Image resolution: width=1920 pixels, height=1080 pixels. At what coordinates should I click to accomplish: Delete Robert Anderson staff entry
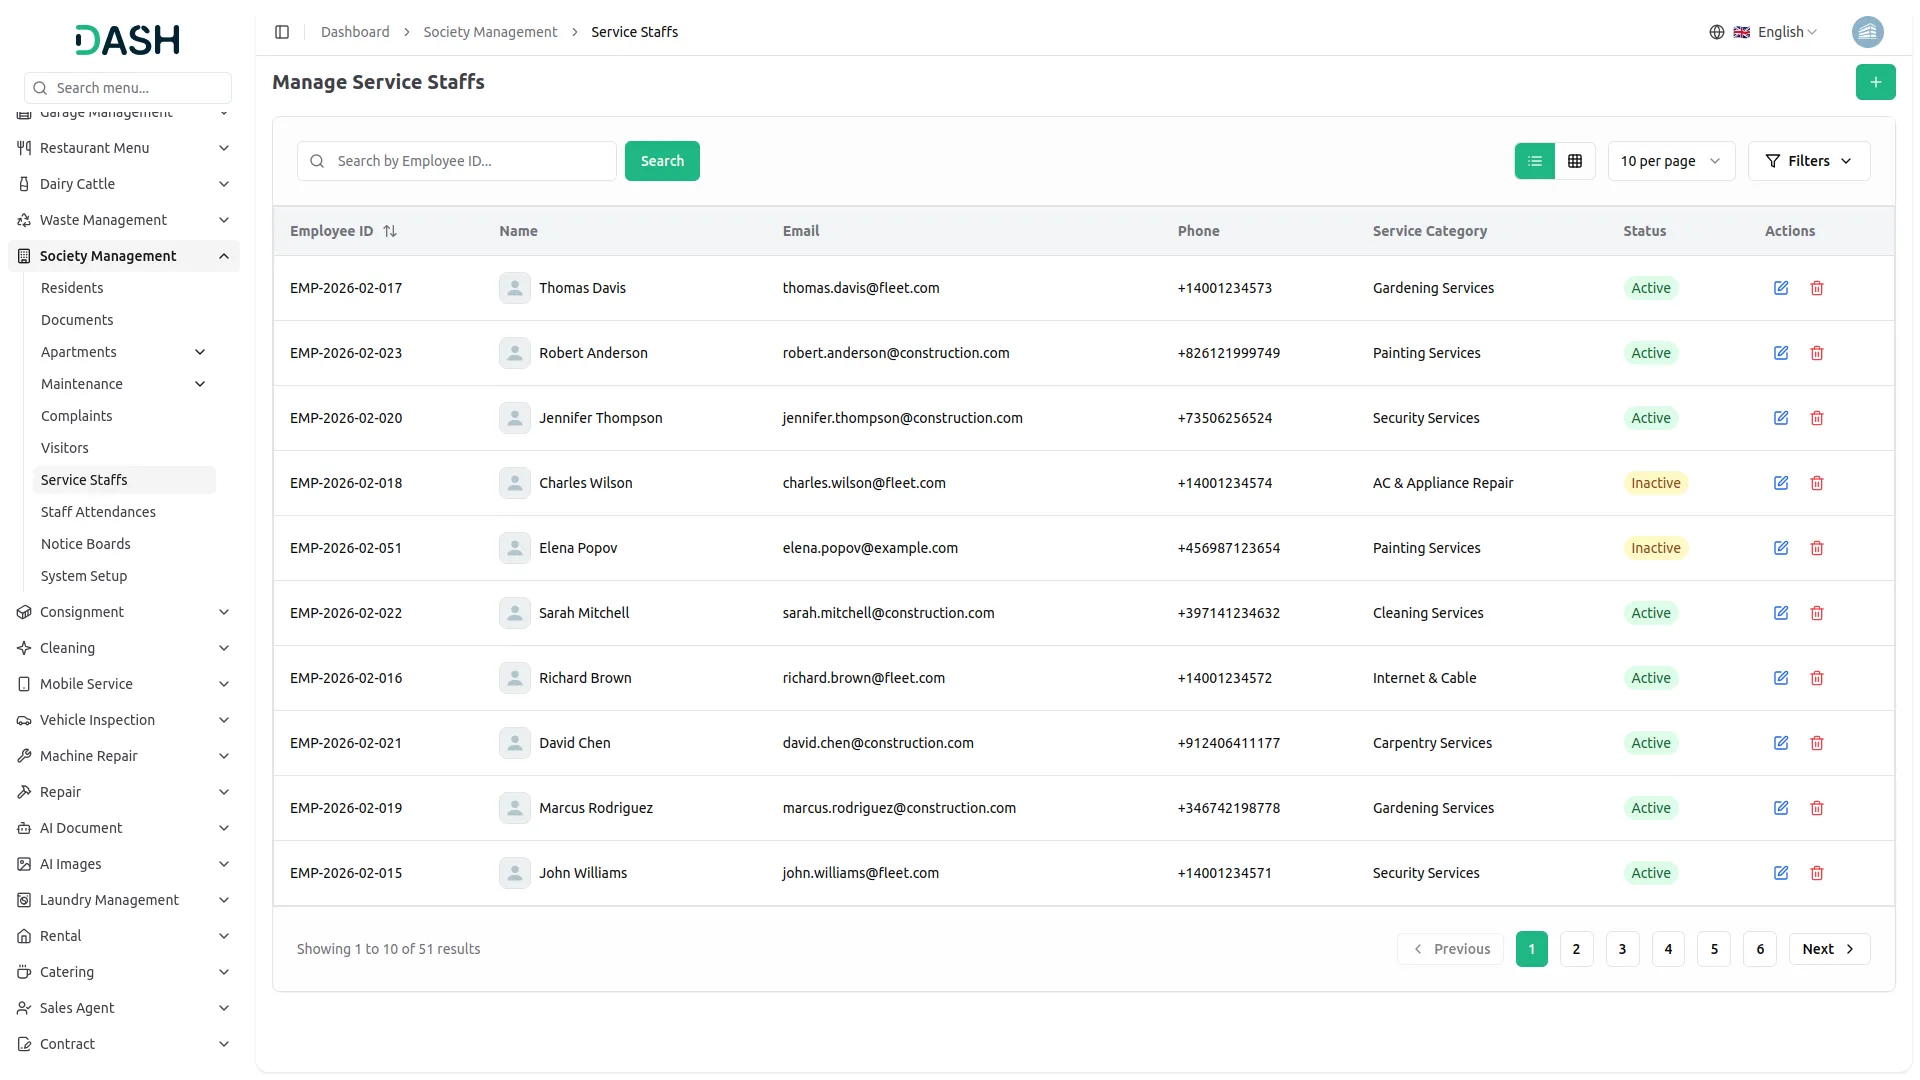[1816, 353]
